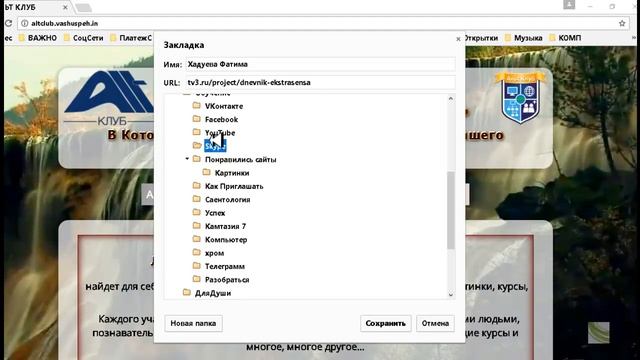Click folder icon next to Картинки
Viewport: 640px width, 360px height.
click(207, 172)
